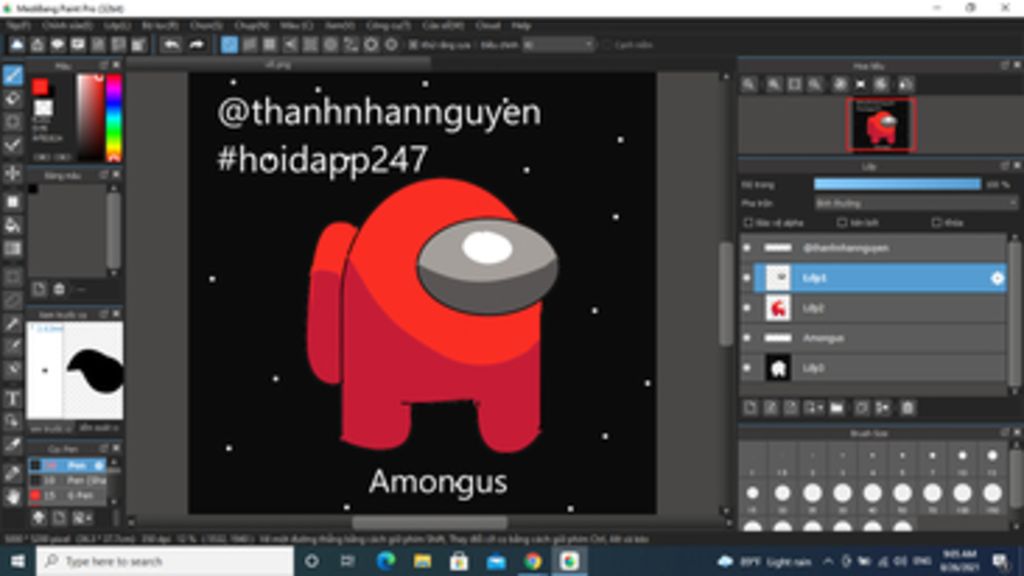Select the Dot tool below Eraser
The image size is (1024, 576).
click(12, 122)
